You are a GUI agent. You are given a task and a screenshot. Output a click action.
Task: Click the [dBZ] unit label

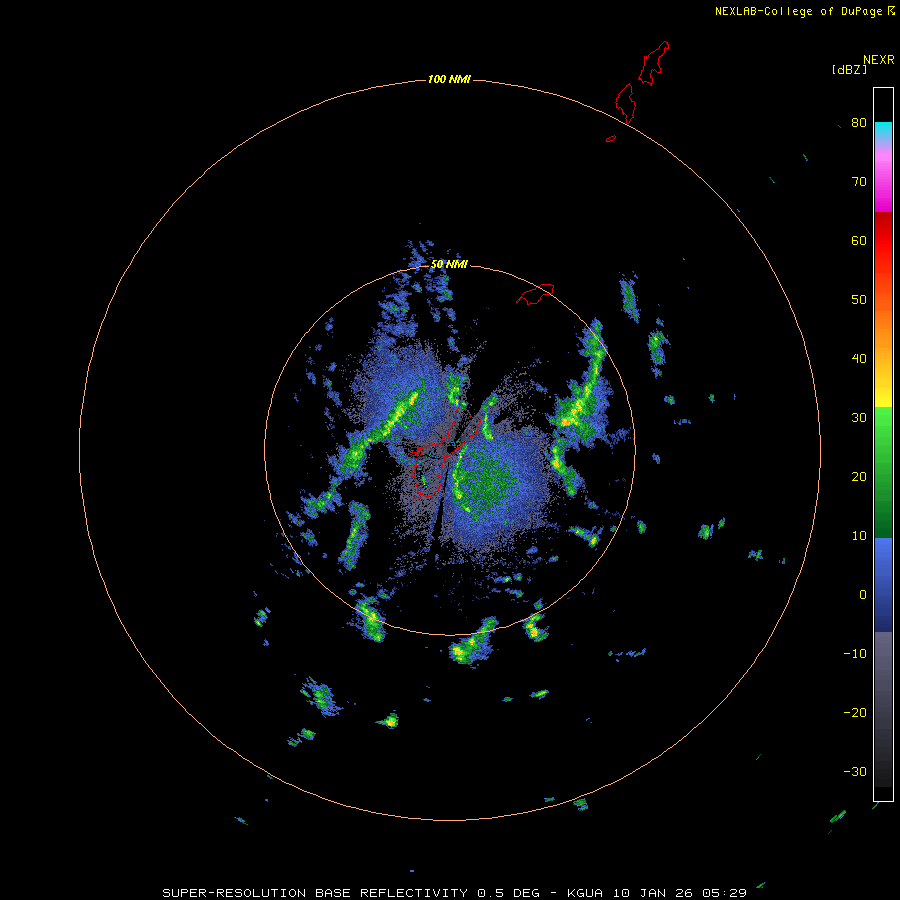click(850, 69)
